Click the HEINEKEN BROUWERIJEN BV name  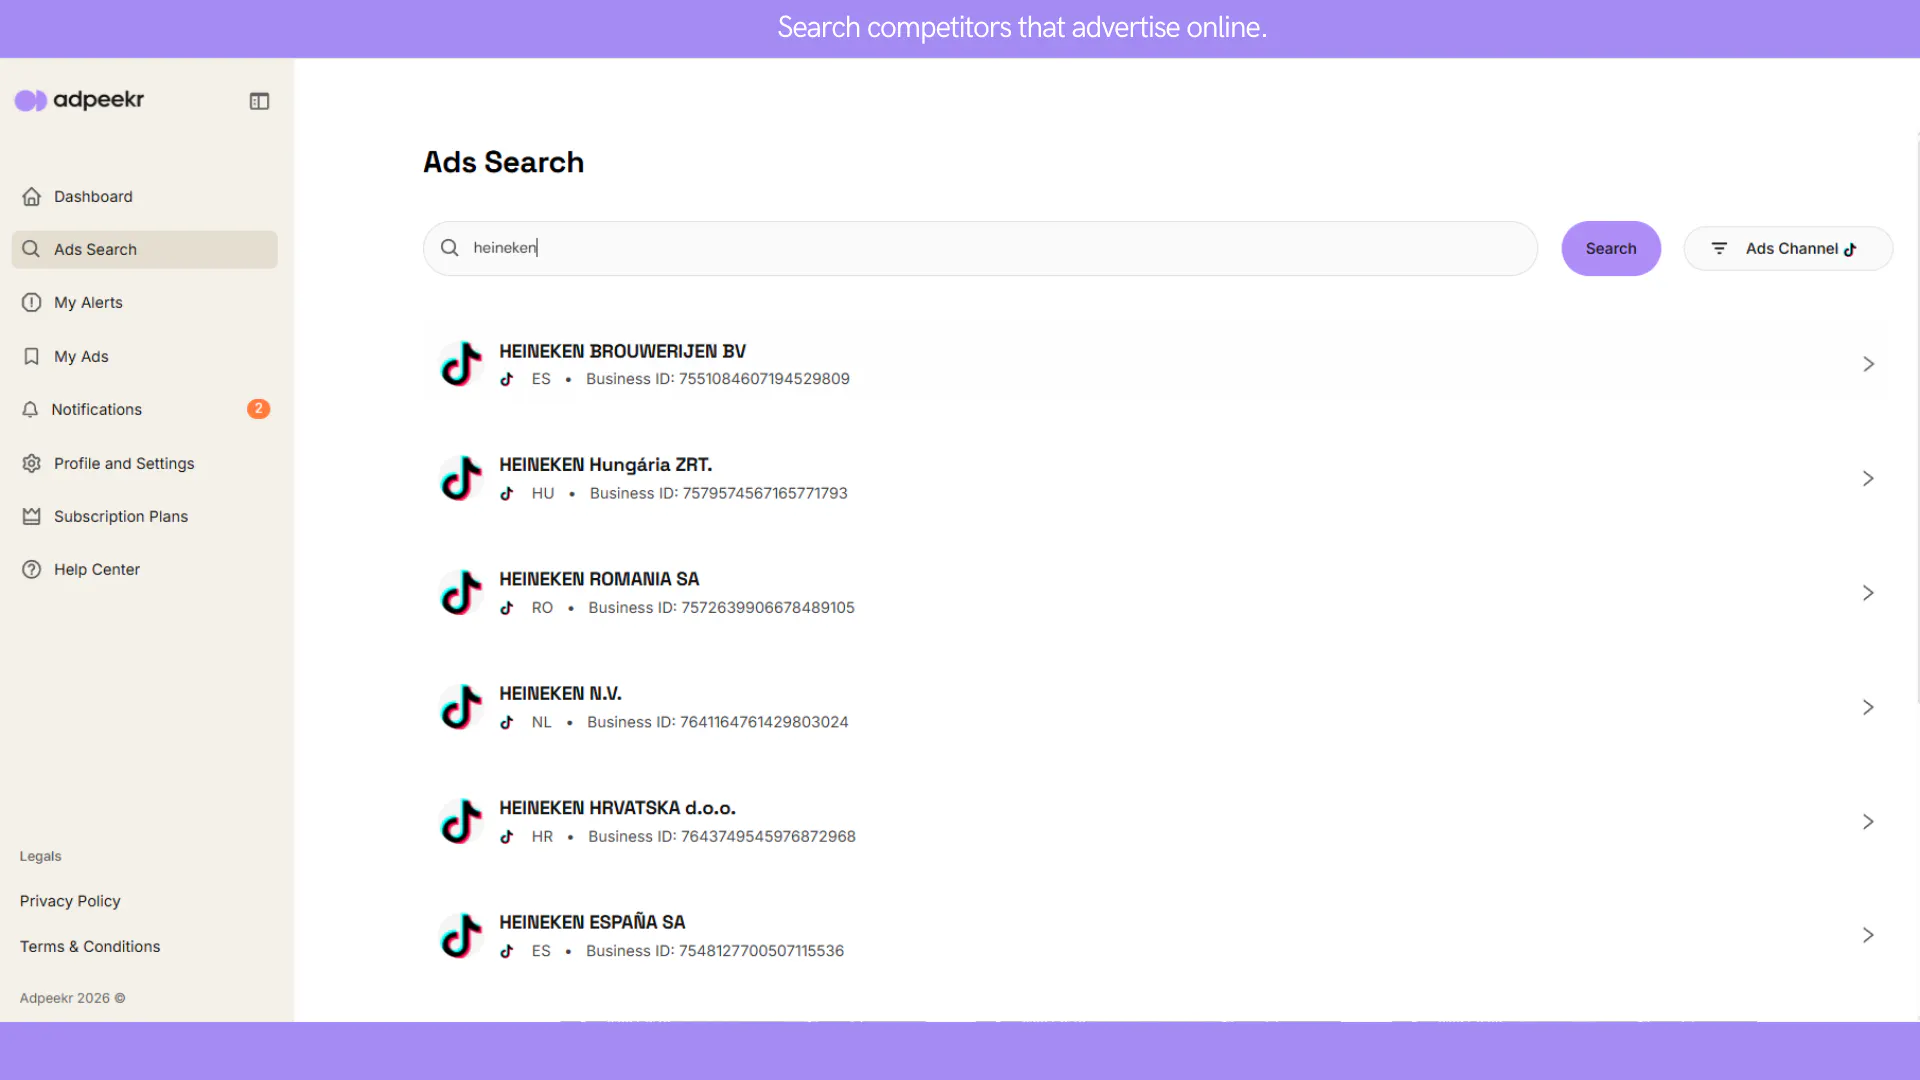click(622, 352)
